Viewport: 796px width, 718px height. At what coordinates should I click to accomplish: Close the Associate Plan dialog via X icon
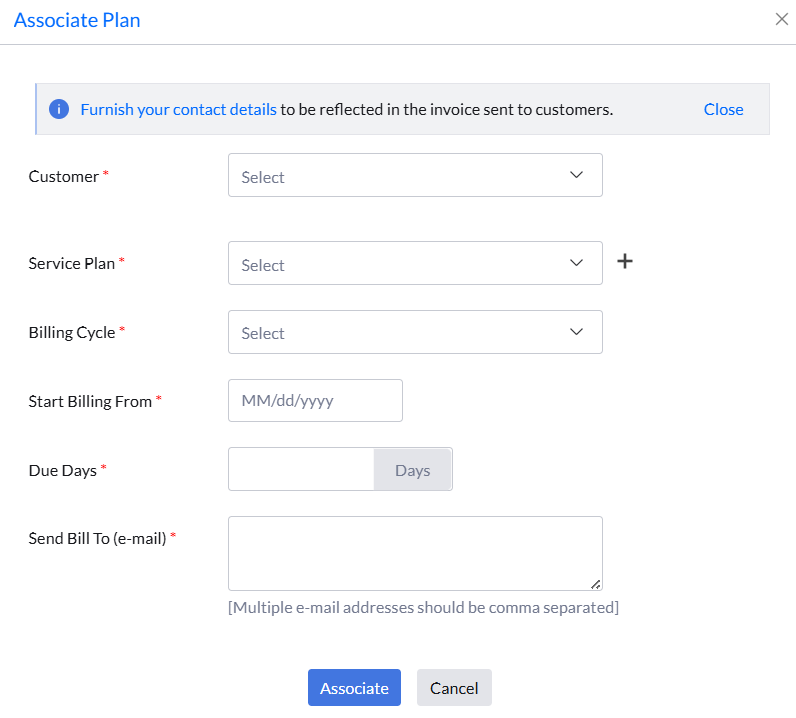tap(782, 20)
